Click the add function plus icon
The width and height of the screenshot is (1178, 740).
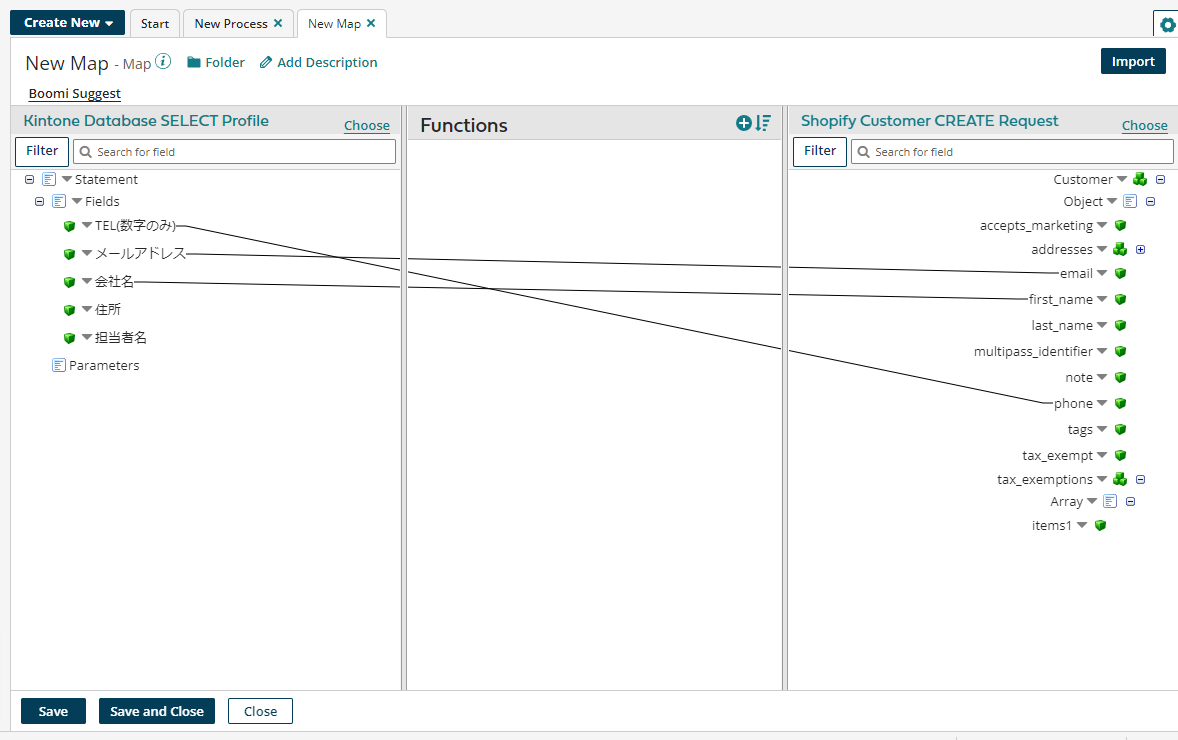pos(744,123)
